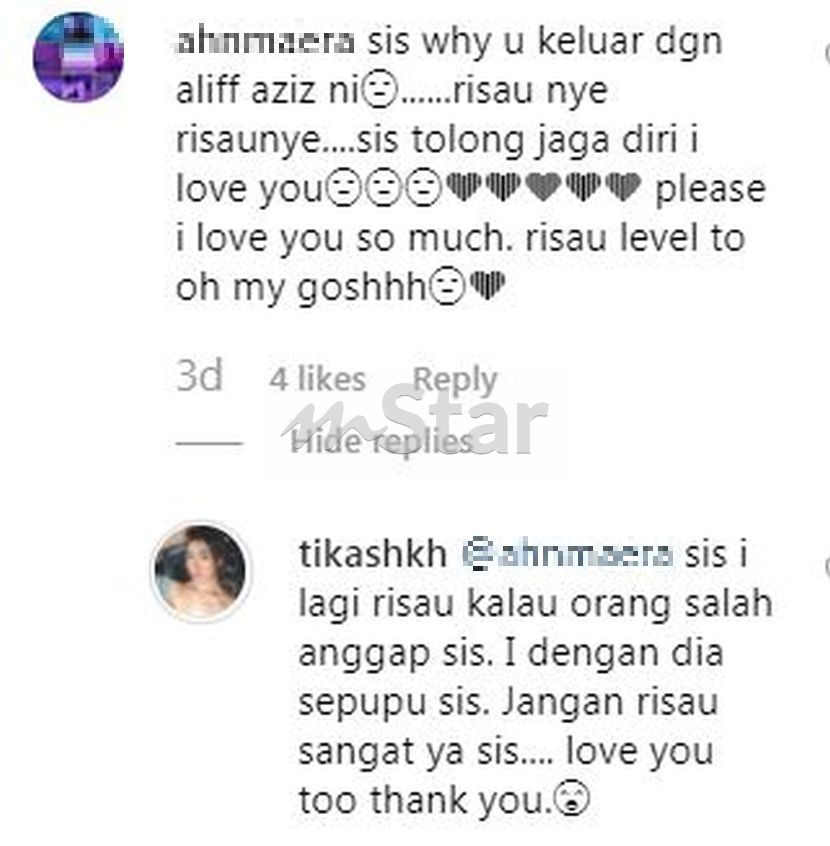This screenshot has height=846, width=830.
Task: Follow the blurred @mention in tikashkh's reply
Action: (x=568, y=555)
